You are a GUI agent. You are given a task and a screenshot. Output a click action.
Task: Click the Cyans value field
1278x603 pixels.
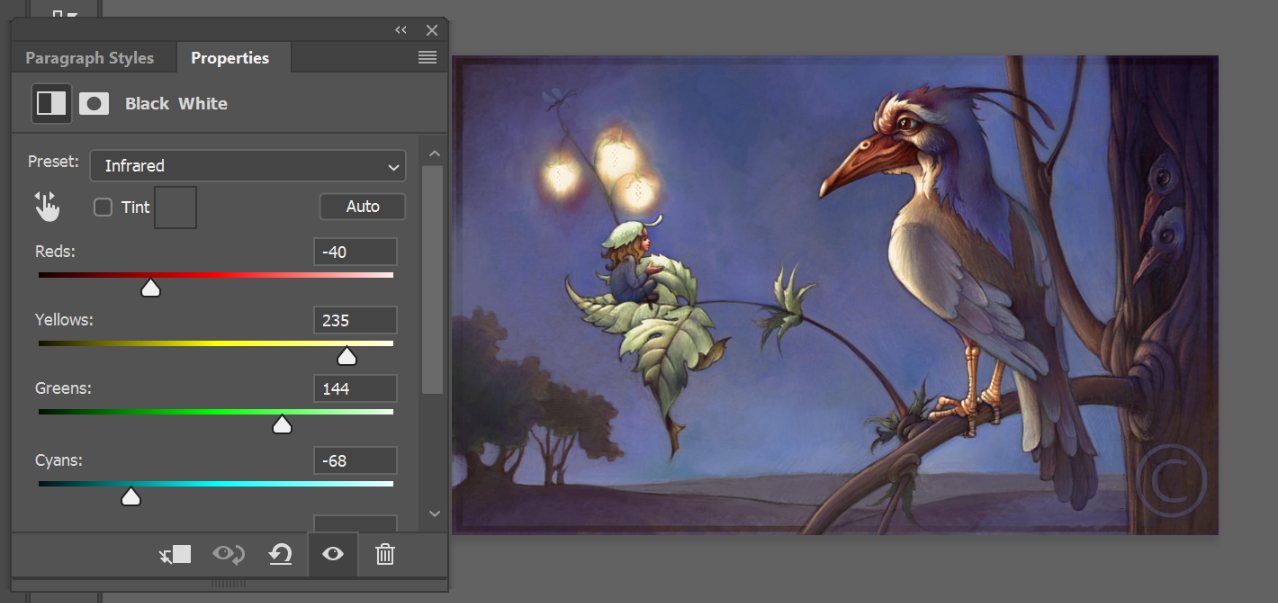(355, 460)
